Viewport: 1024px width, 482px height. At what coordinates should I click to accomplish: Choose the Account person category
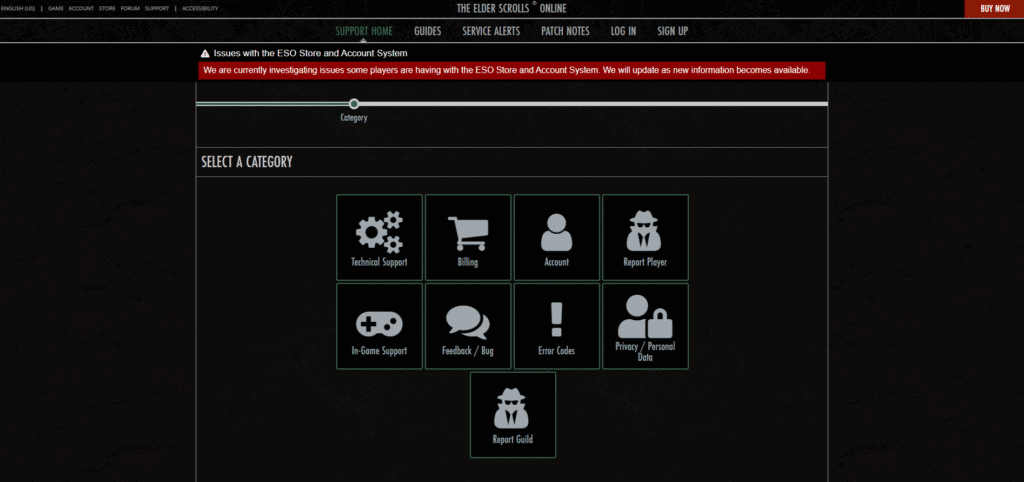557,237
